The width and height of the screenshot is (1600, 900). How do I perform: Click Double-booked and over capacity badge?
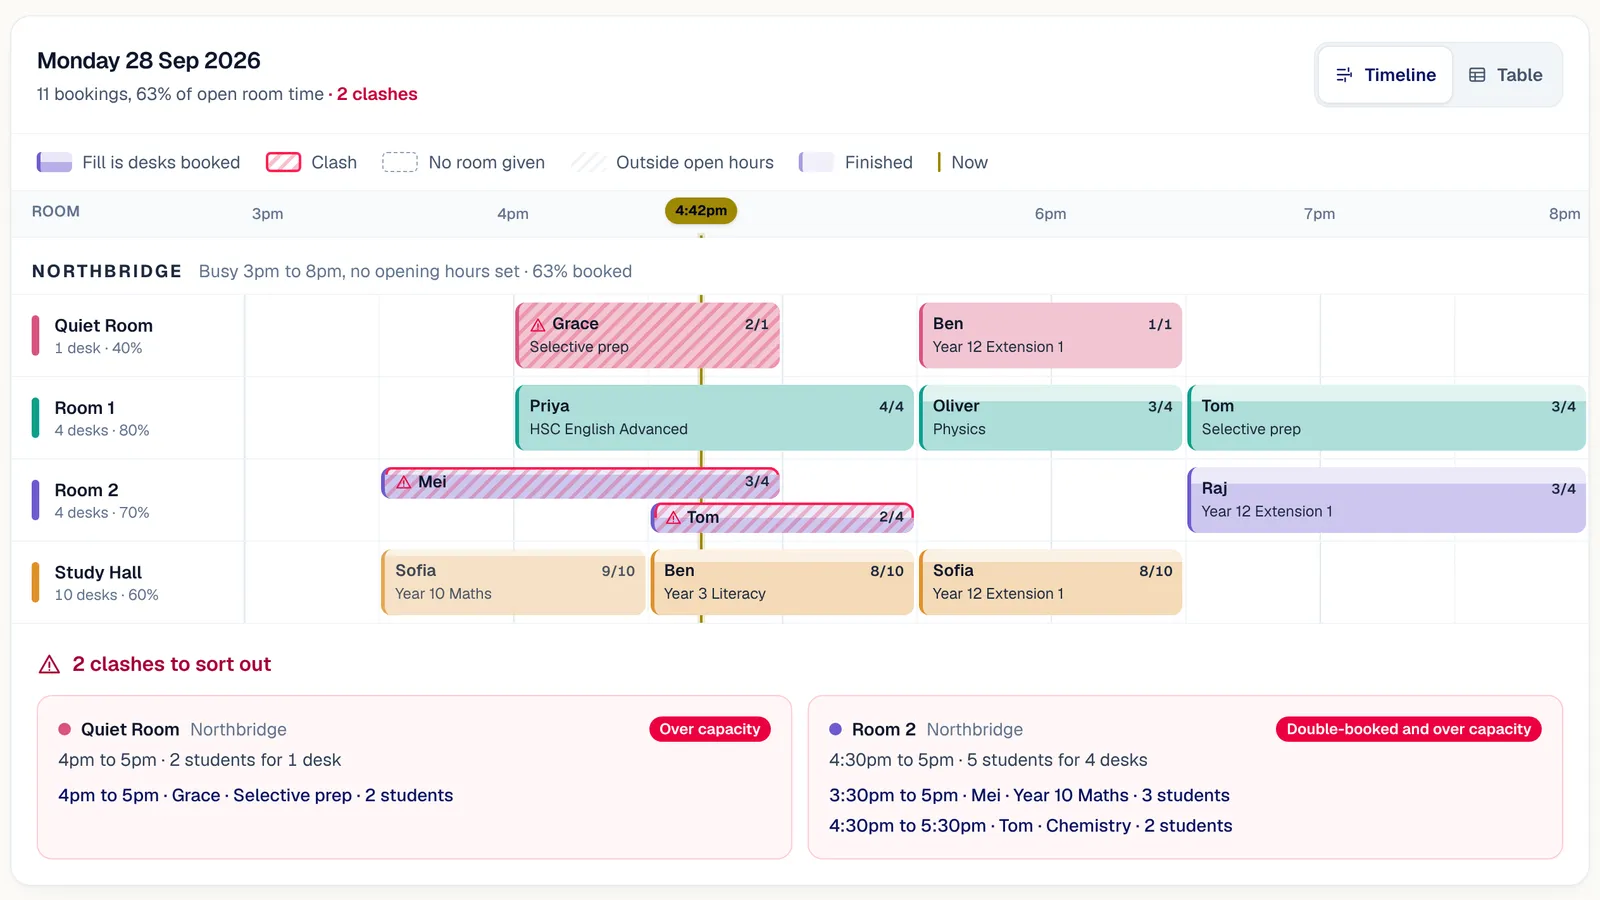pyautogui.click(x=1409, y=729)
